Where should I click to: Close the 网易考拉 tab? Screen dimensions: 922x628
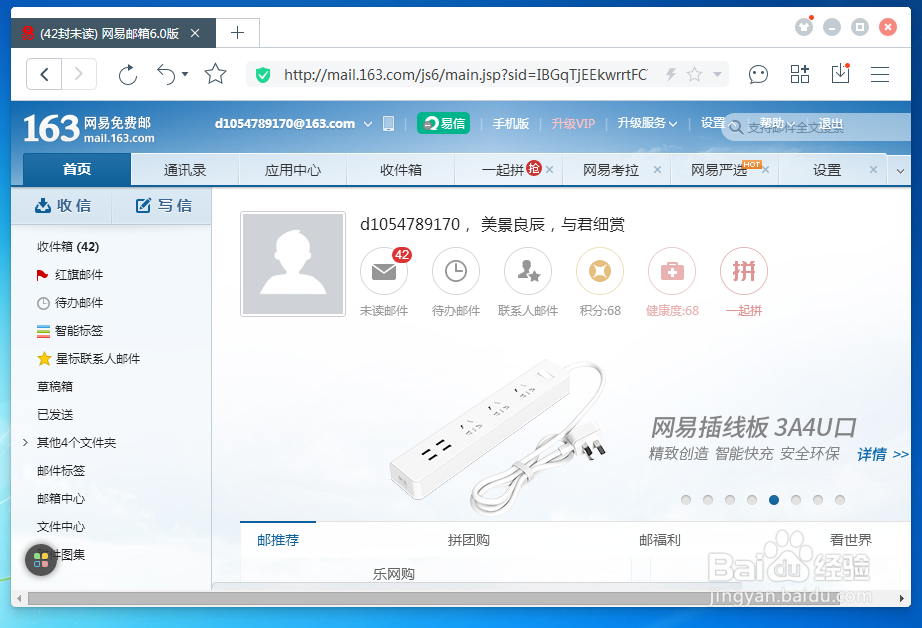click(657, 170)
